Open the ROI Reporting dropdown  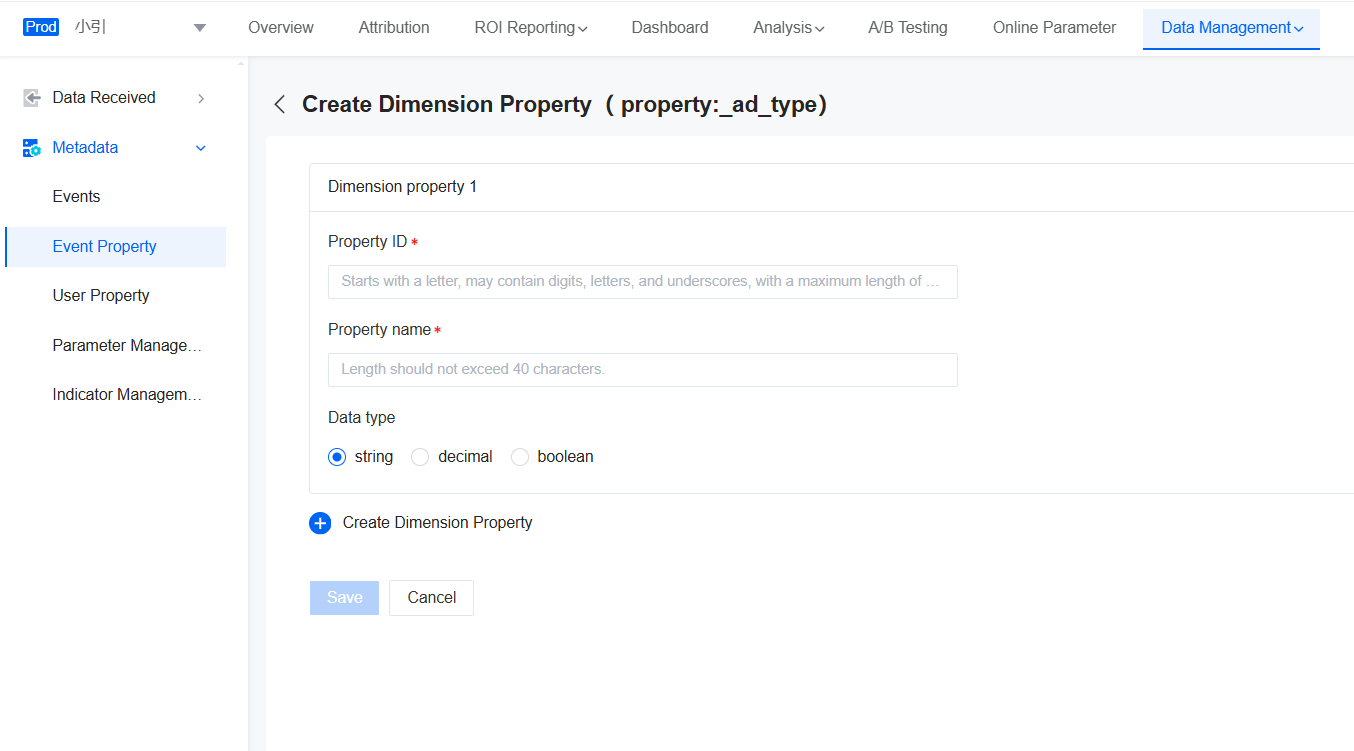coord(530,27)
